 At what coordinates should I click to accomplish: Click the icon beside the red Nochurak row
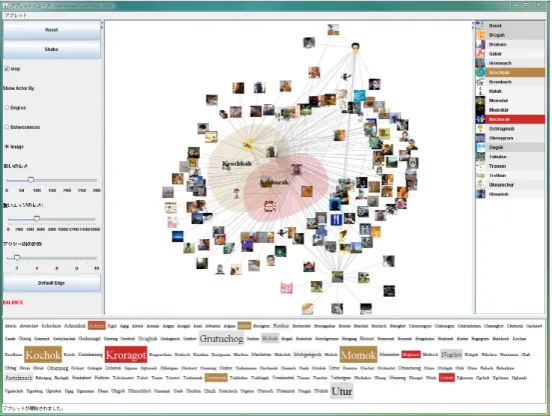point(481,119)
